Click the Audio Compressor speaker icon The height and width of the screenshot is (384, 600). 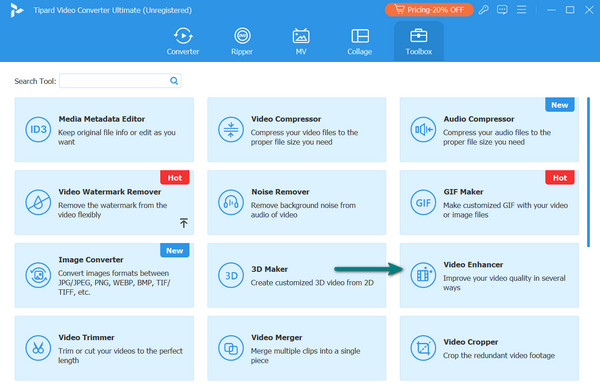423,130
